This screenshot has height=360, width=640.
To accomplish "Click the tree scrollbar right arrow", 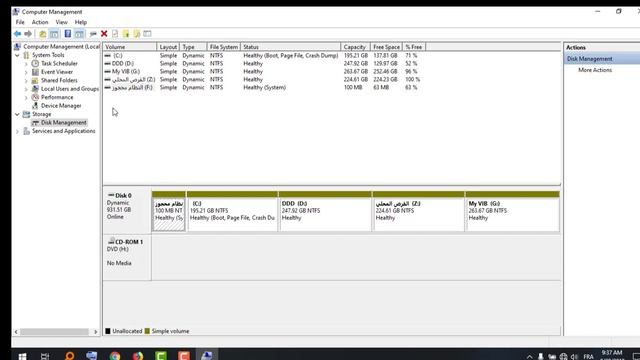I will 96,332.
